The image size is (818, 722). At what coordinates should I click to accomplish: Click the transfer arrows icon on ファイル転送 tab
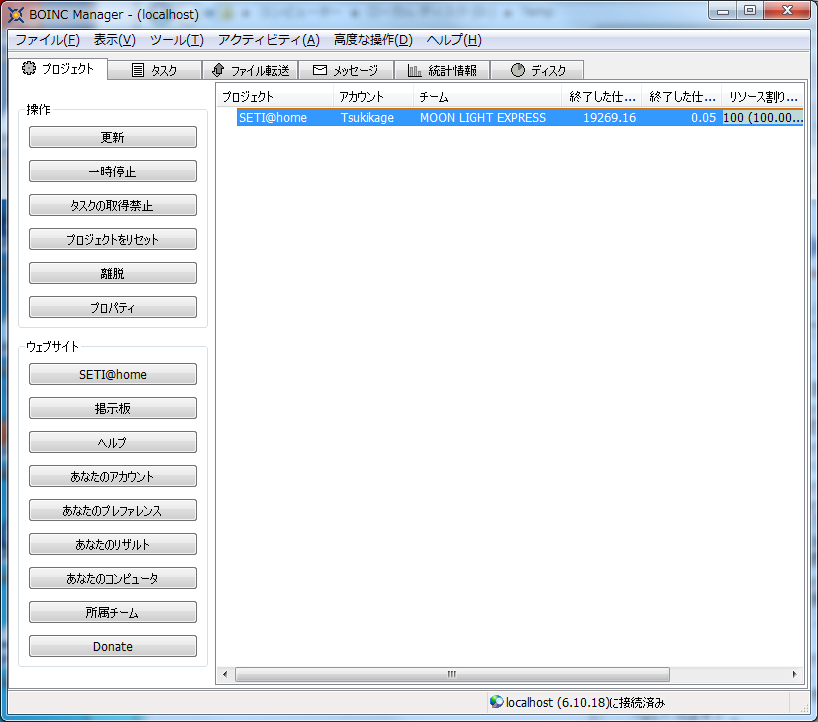click(x=218, y=70)
